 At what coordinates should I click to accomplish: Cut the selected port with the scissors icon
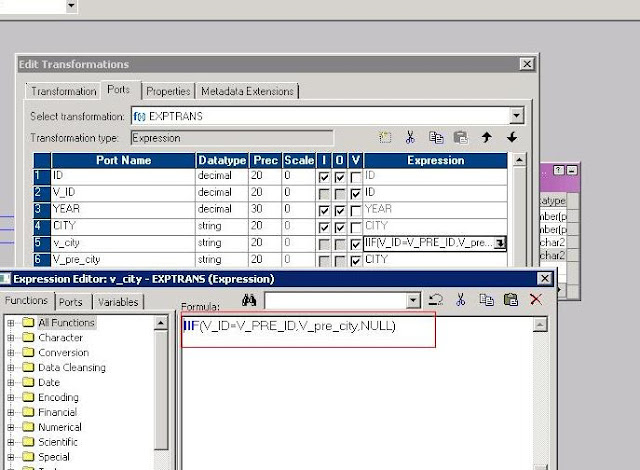pyautogui.click(x=410, y=137)
